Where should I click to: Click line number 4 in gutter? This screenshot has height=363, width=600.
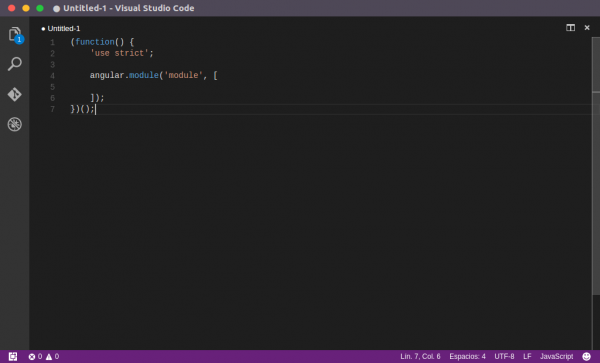(52, 76)
